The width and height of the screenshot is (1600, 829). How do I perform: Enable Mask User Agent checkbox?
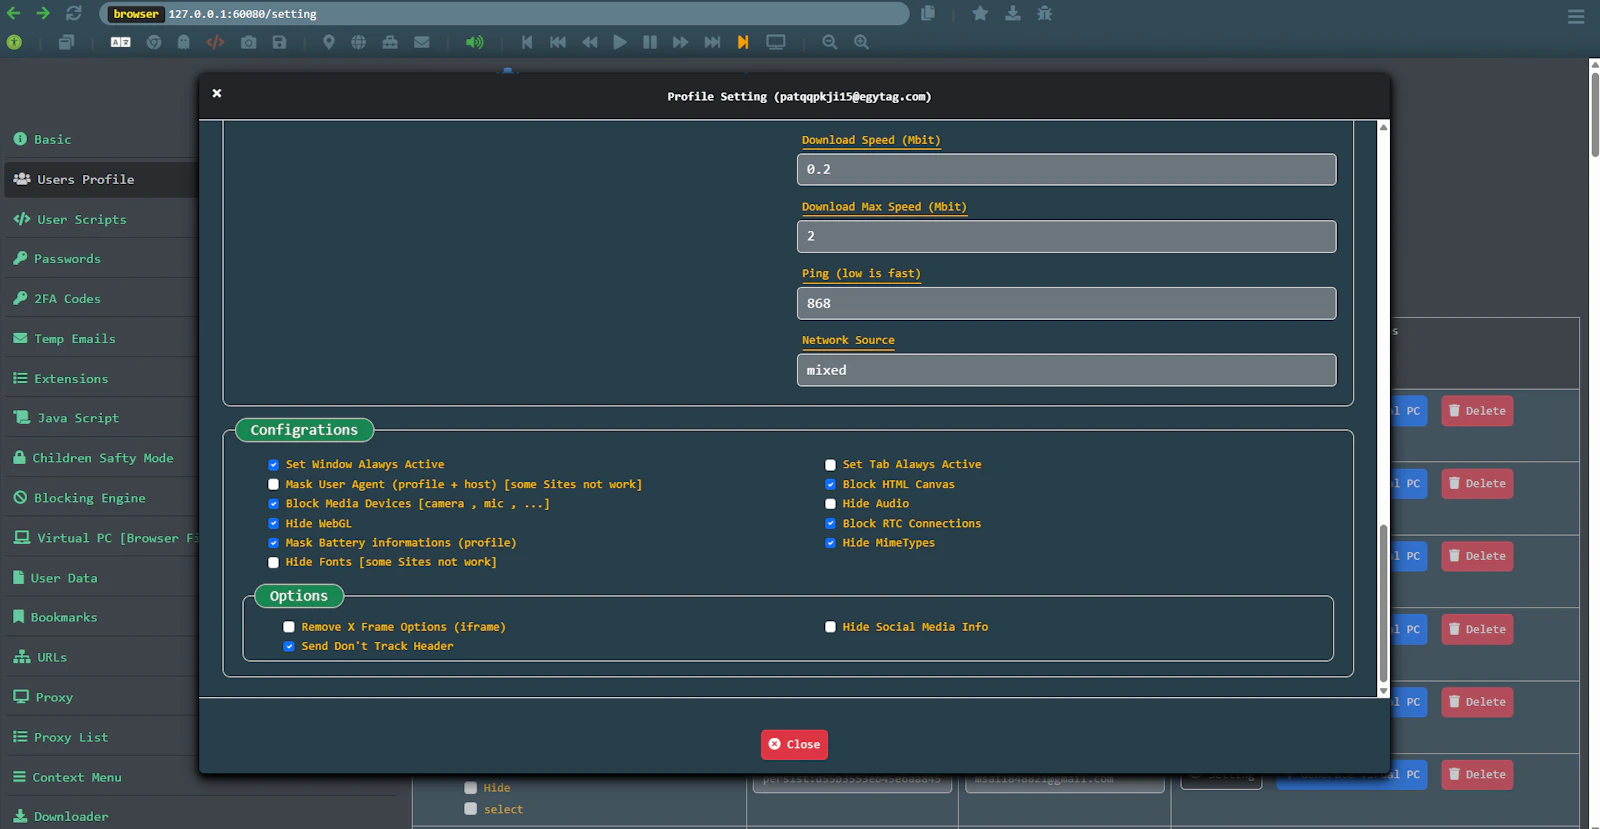(274, 484)
